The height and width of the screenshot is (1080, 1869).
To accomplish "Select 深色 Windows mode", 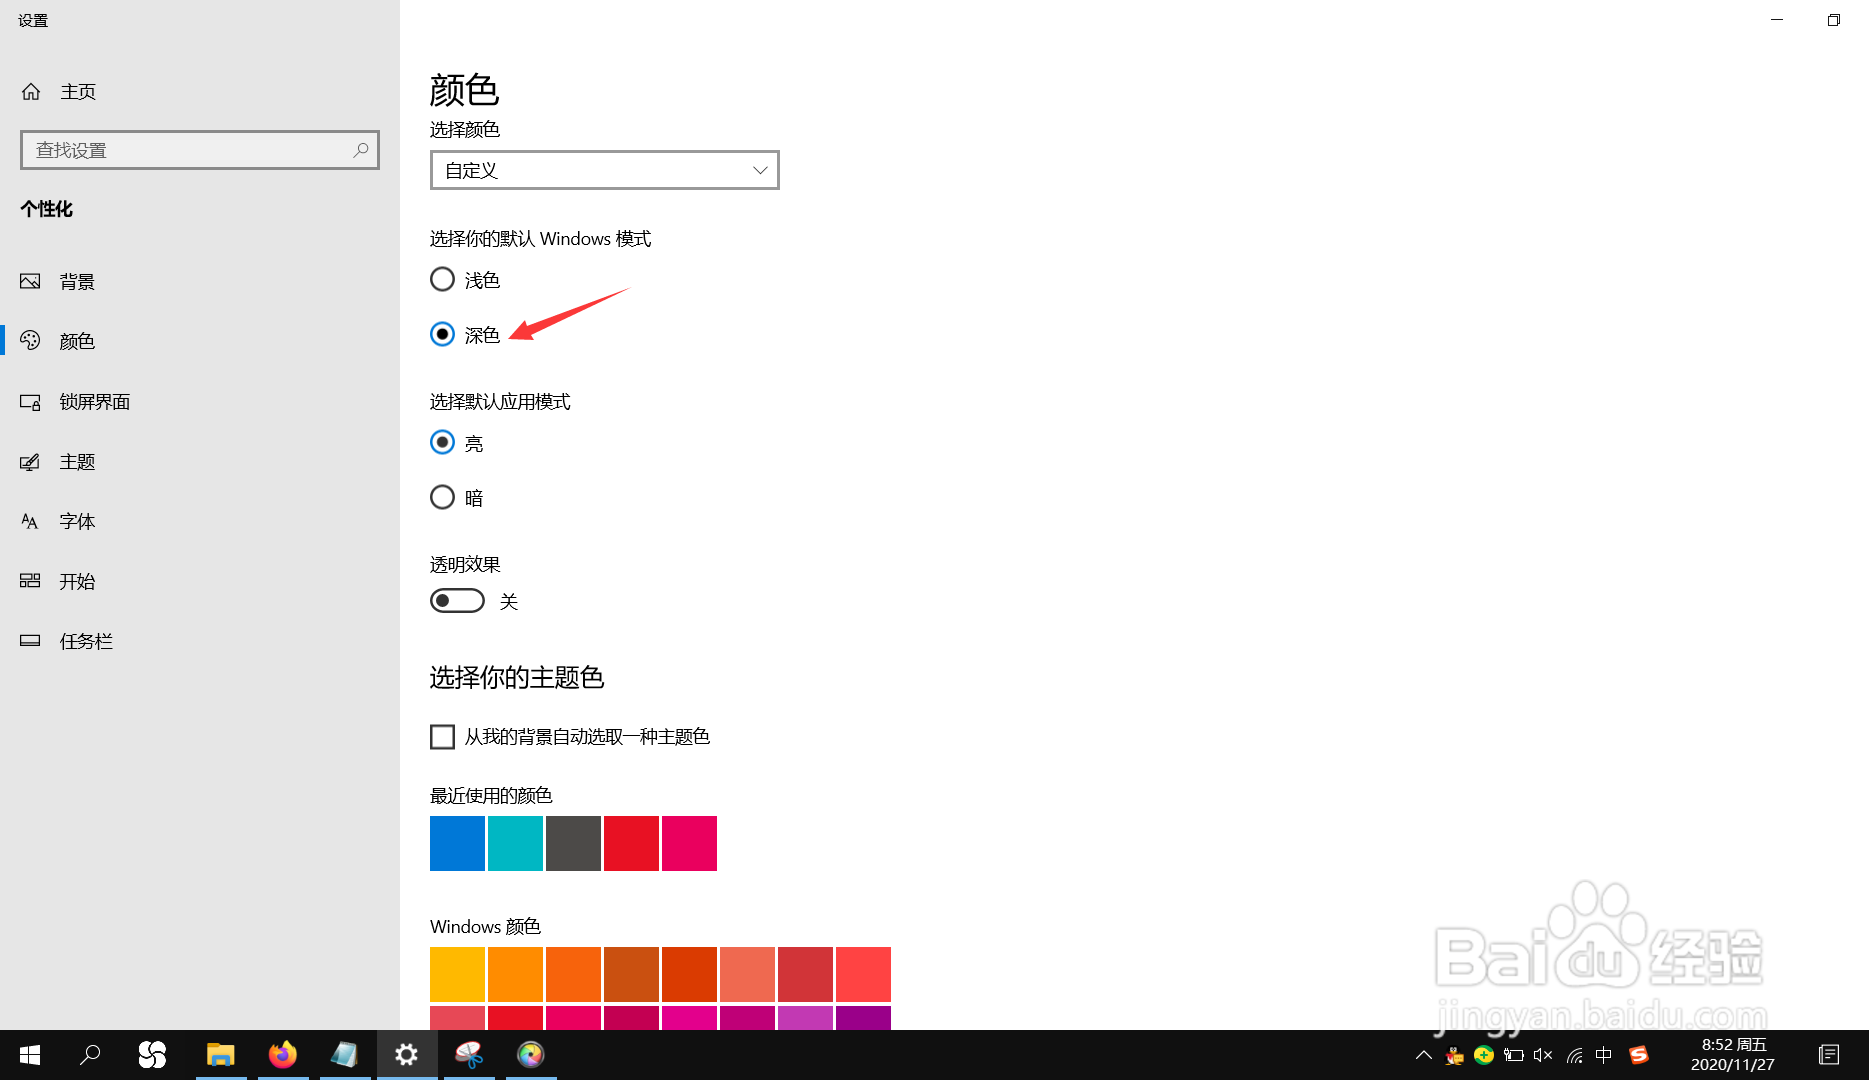I will tap(465, 335).
